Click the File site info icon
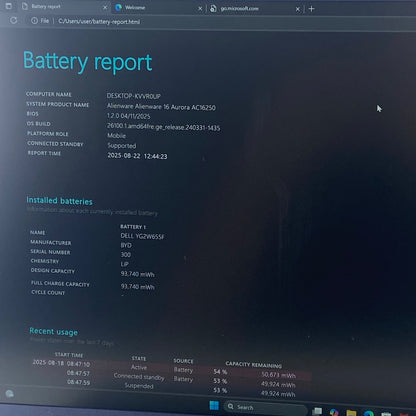 click(34, 21)
